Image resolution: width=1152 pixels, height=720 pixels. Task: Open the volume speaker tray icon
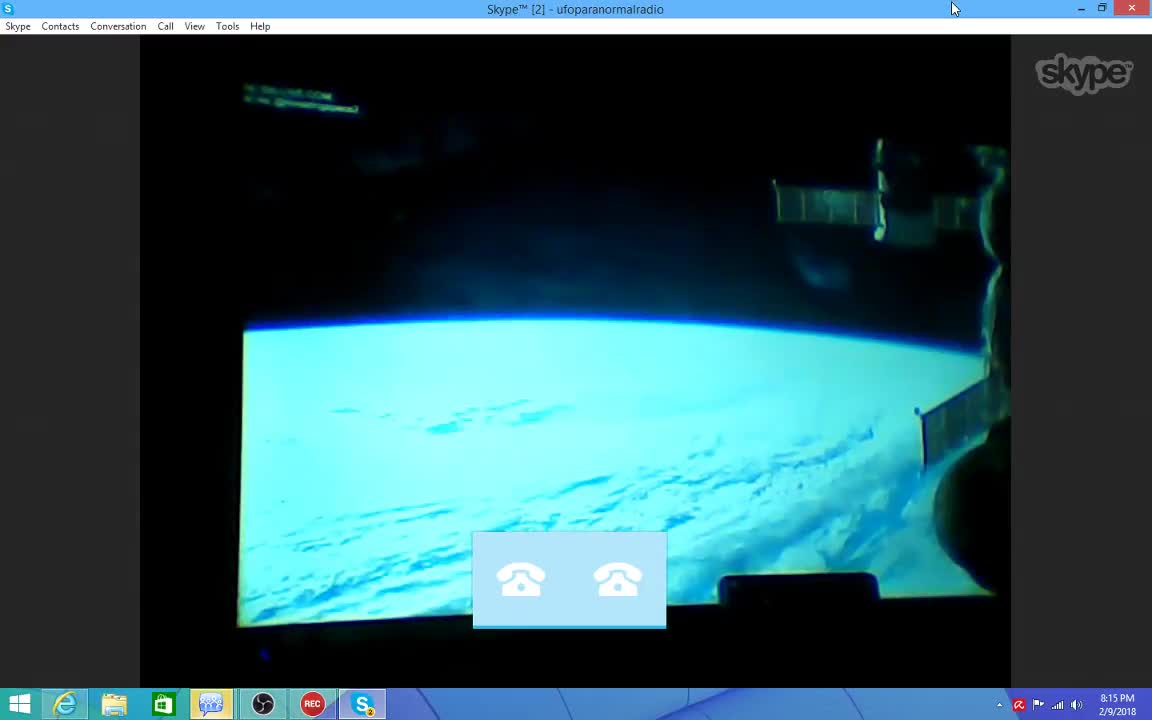(x=1076, y=705)
